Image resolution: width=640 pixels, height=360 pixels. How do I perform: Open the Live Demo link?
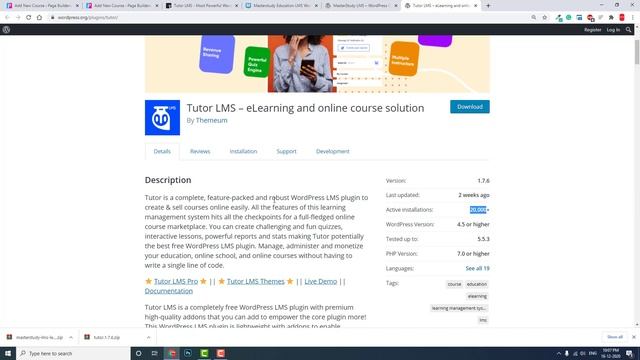(321, 281)
